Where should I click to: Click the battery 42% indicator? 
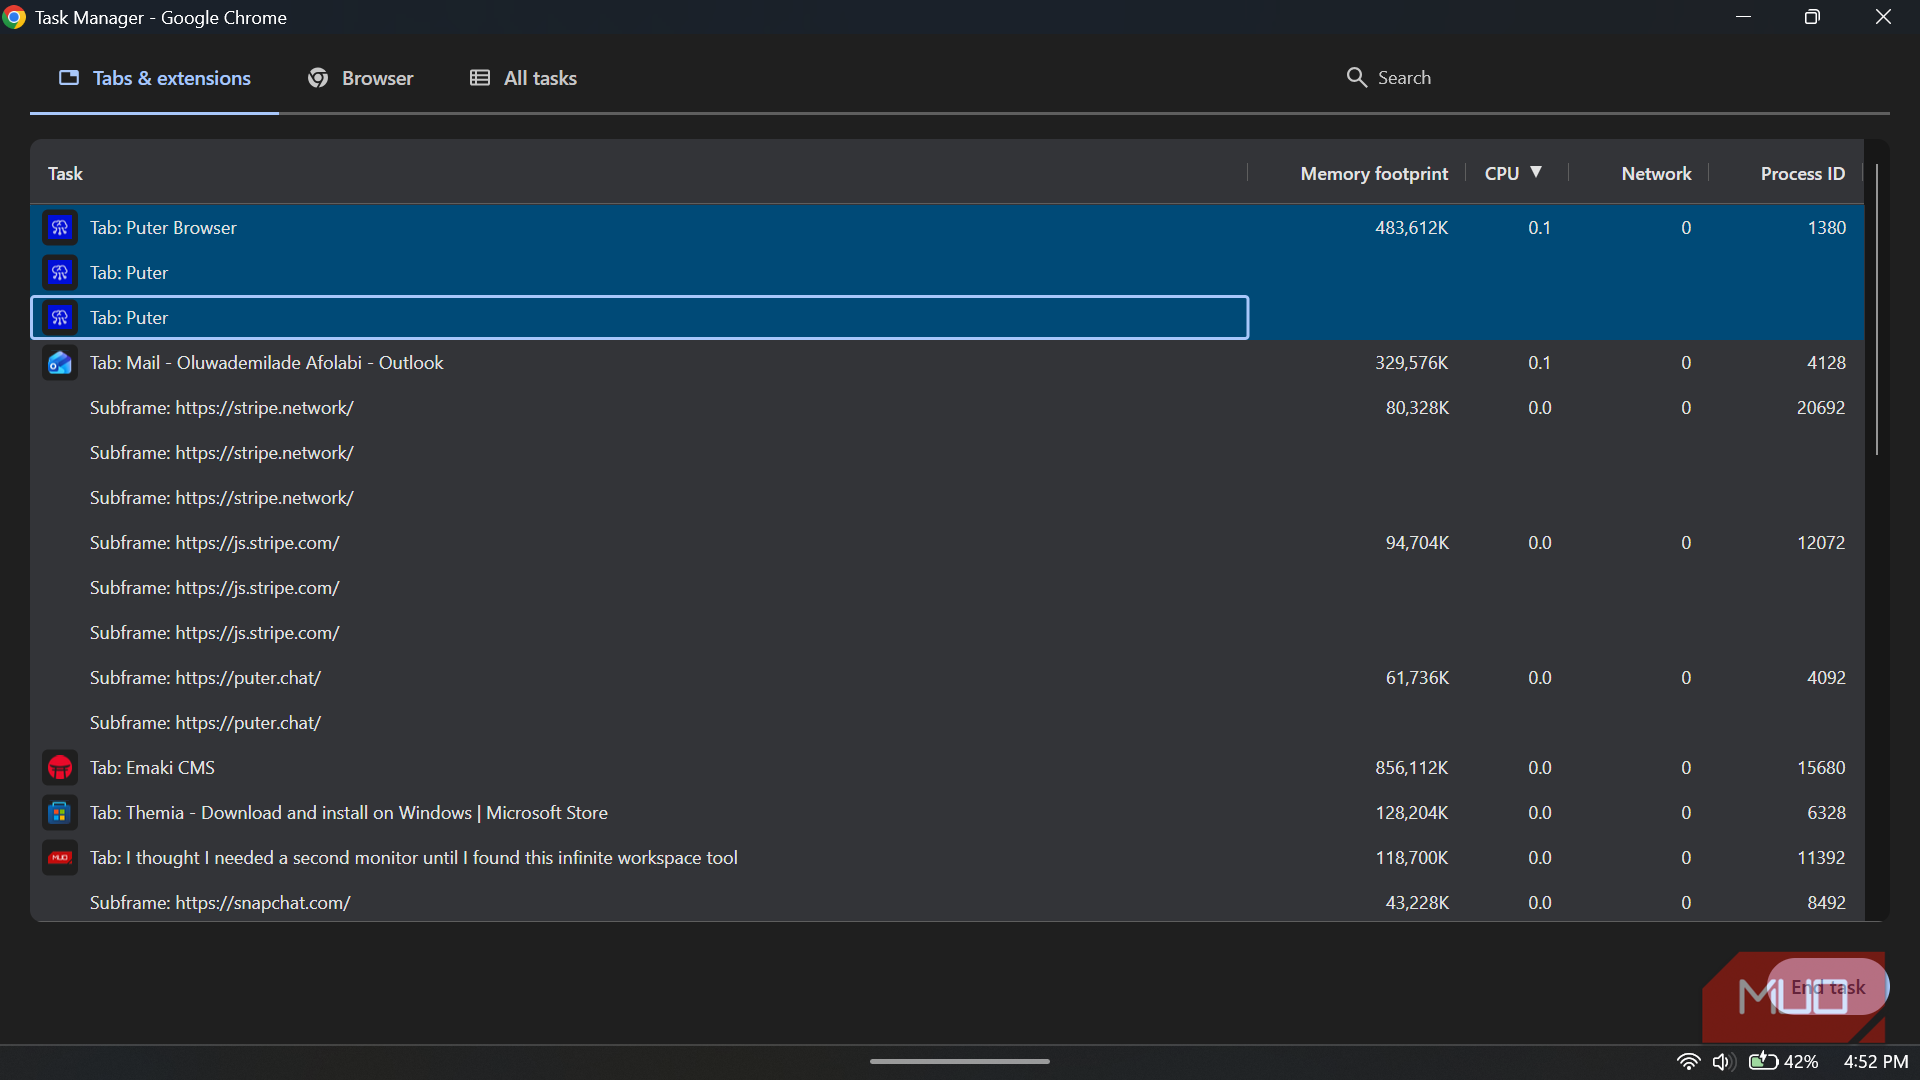1783,1062
